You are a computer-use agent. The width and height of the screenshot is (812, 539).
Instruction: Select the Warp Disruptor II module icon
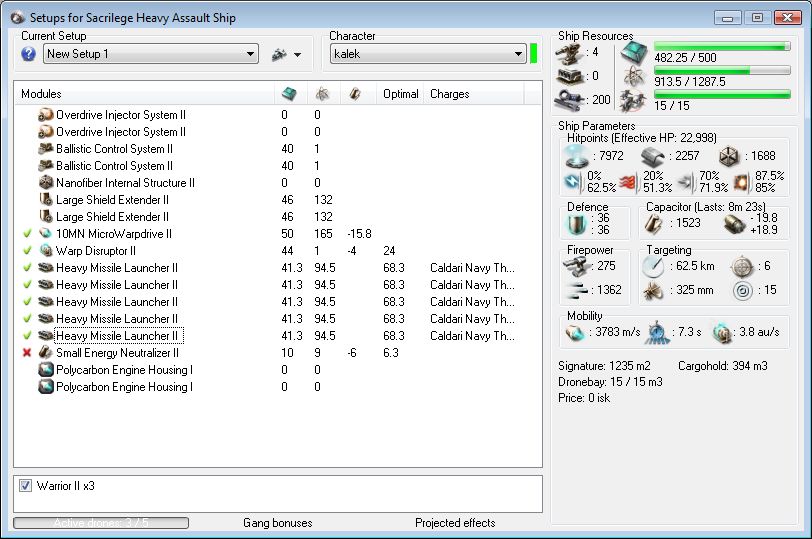[x=46, y=251]
